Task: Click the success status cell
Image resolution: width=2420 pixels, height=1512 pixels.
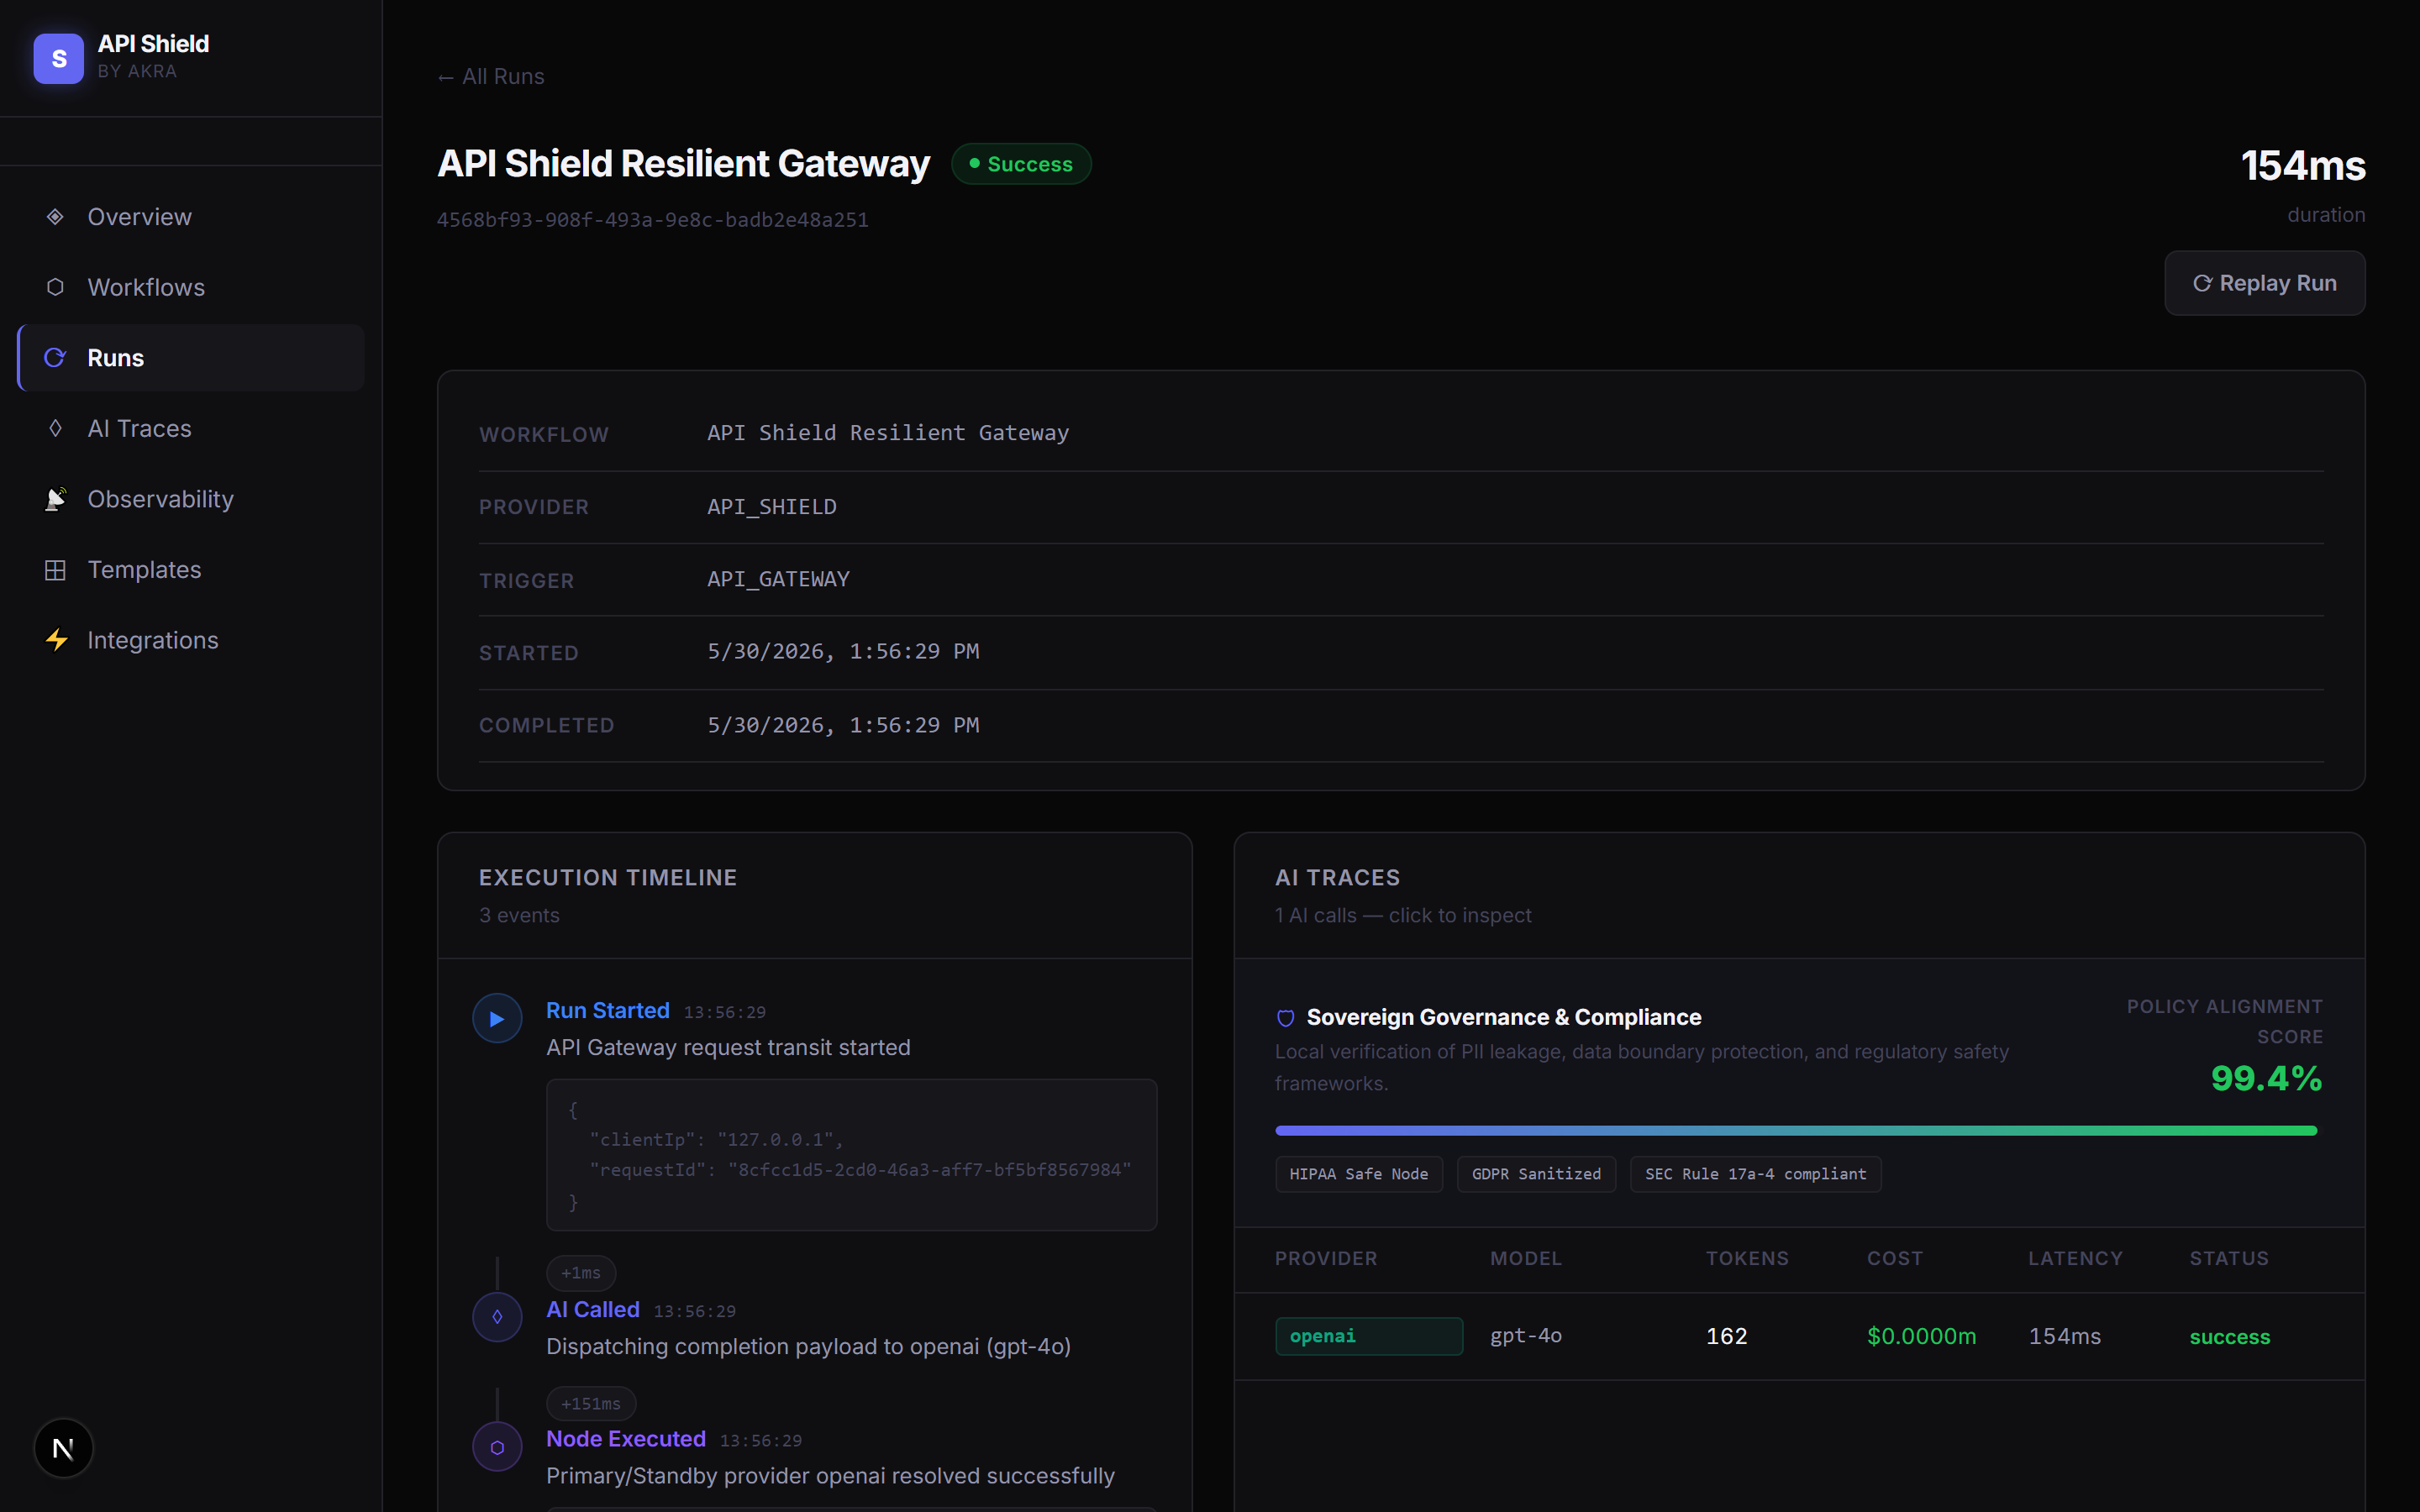Action: coord(2230,1337)
